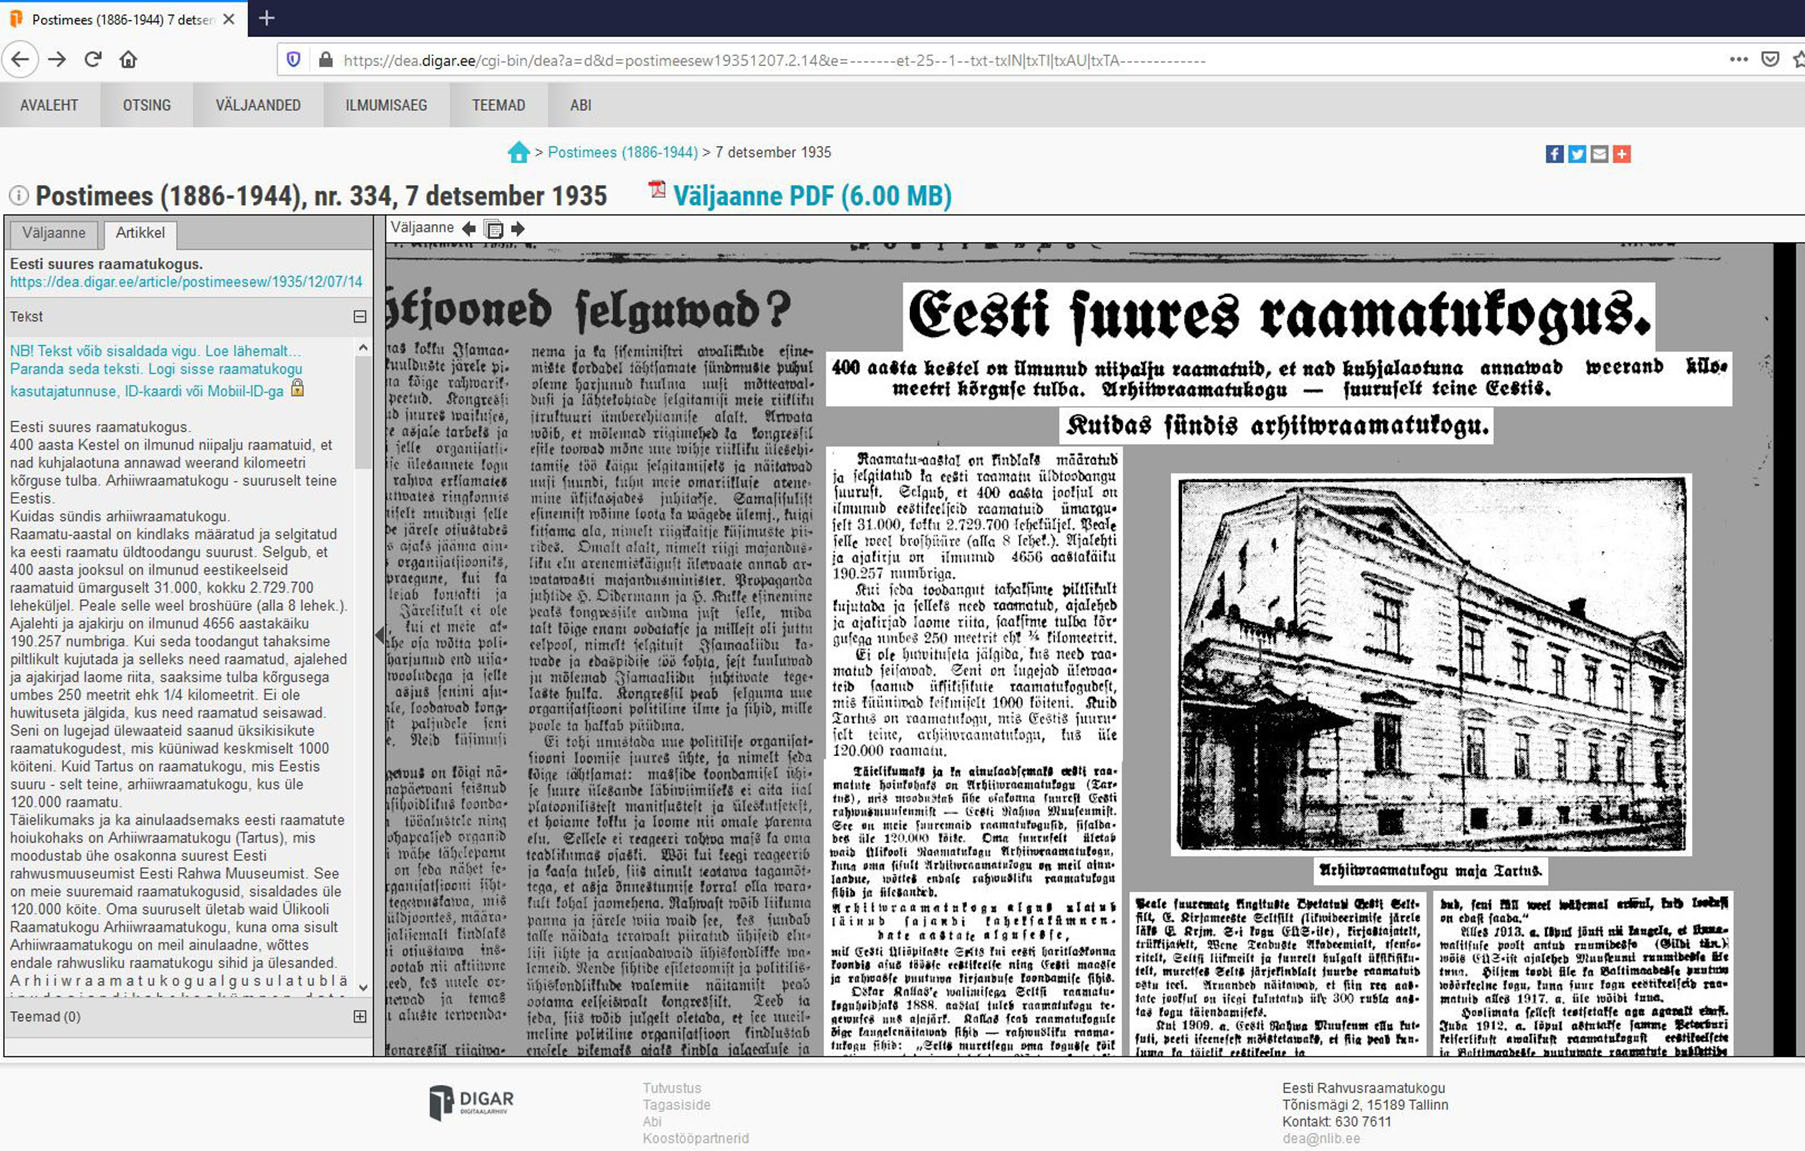Image resolution: width=1805 pixels, height=1151 pixels.
Task: Go back with the browser back arrow
Action: (20, 60)
